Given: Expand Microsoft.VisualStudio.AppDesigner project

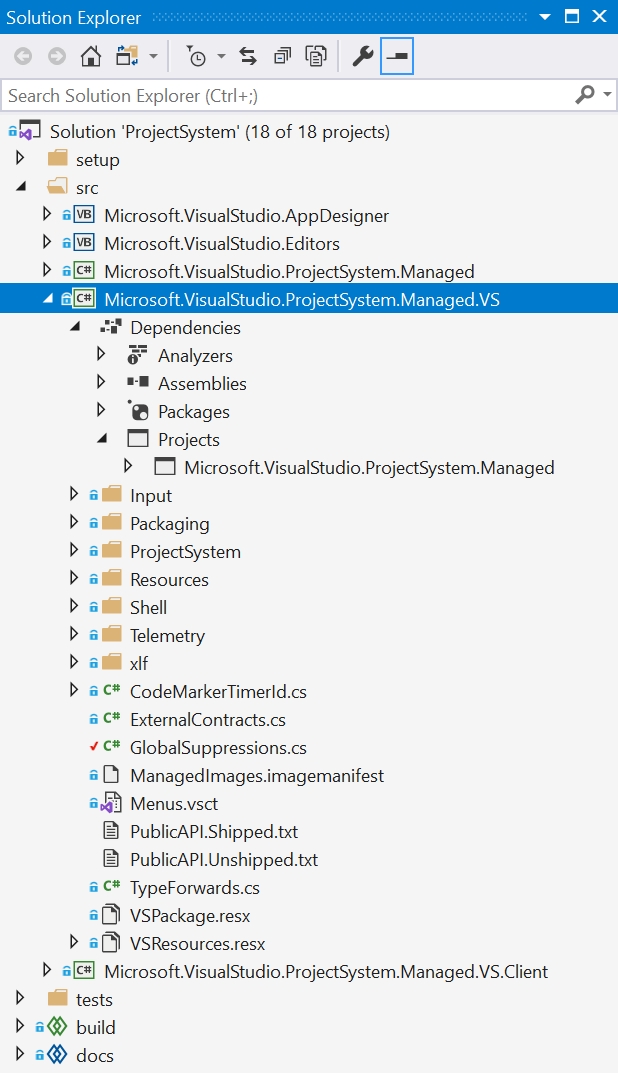Looking at the screenshot, I should (47, 215).
